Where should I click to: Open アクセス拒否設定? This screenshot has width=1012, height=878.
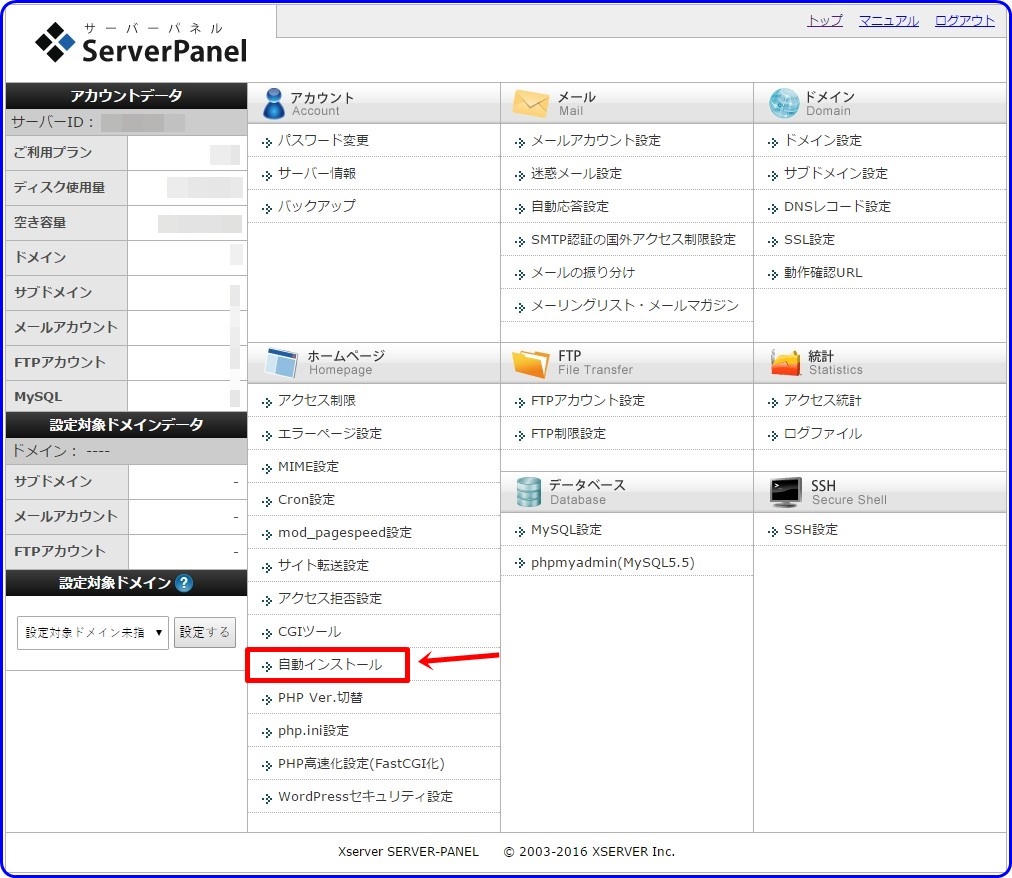(x=329, y=598)
